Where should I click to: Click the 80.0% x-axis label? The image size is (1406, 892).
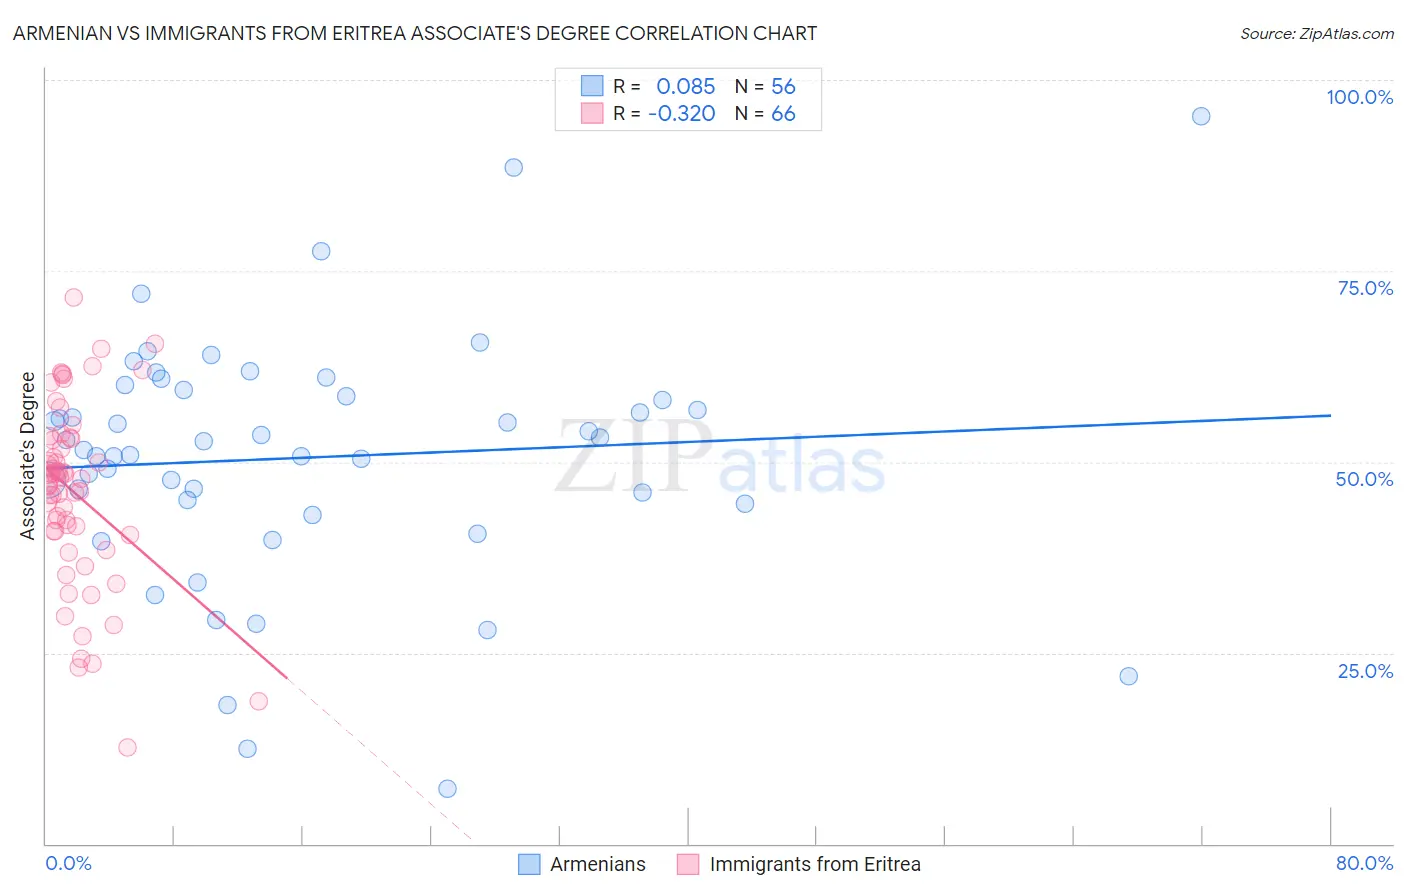[1364, 863]
